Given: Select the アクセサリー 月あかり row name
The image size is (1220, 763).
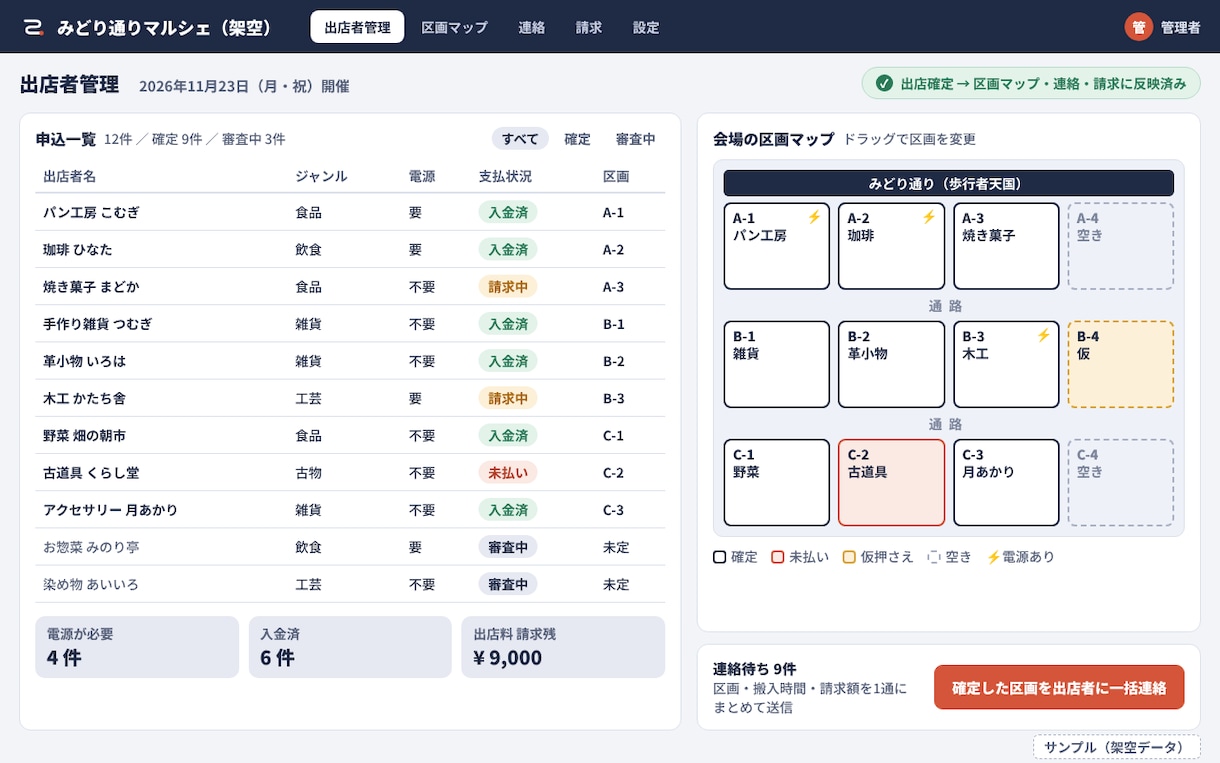Looking at the screenshot, I should 111,510.
